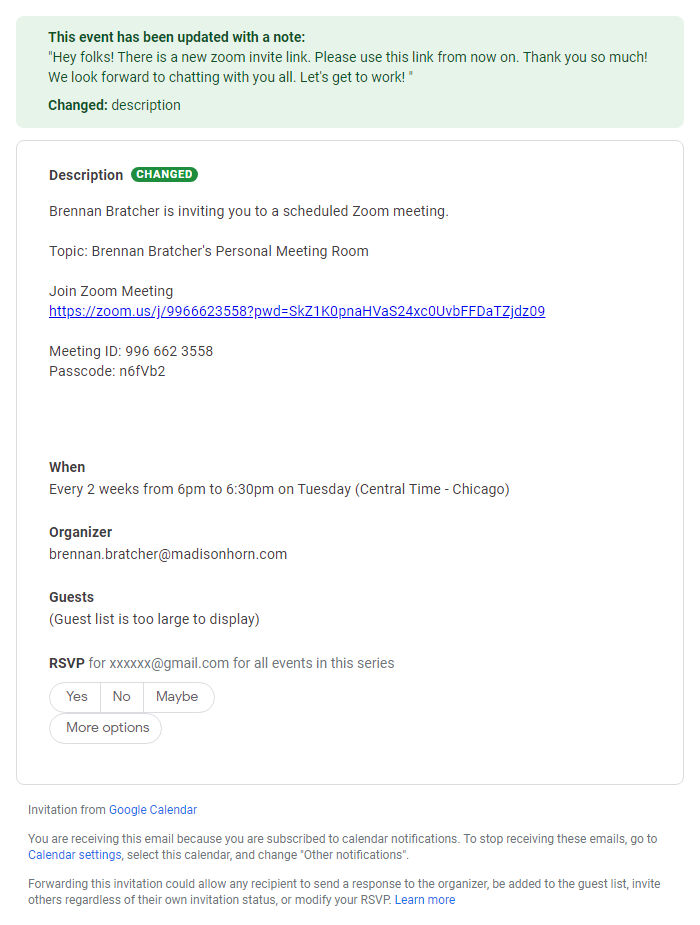The height and width of the screenshot is (925, 700).
Task: Click the green CHANGED badge
Action: point(164,174)
